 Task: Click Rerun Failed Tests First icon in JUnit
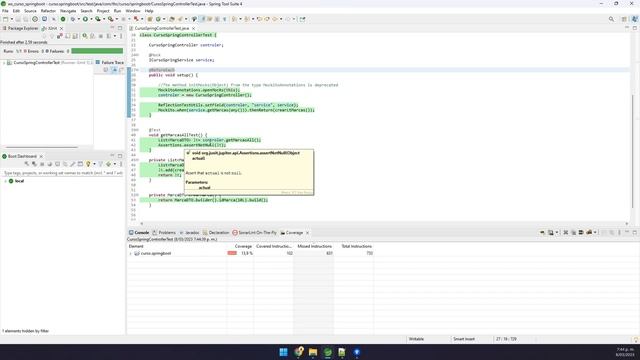(92, 36)
